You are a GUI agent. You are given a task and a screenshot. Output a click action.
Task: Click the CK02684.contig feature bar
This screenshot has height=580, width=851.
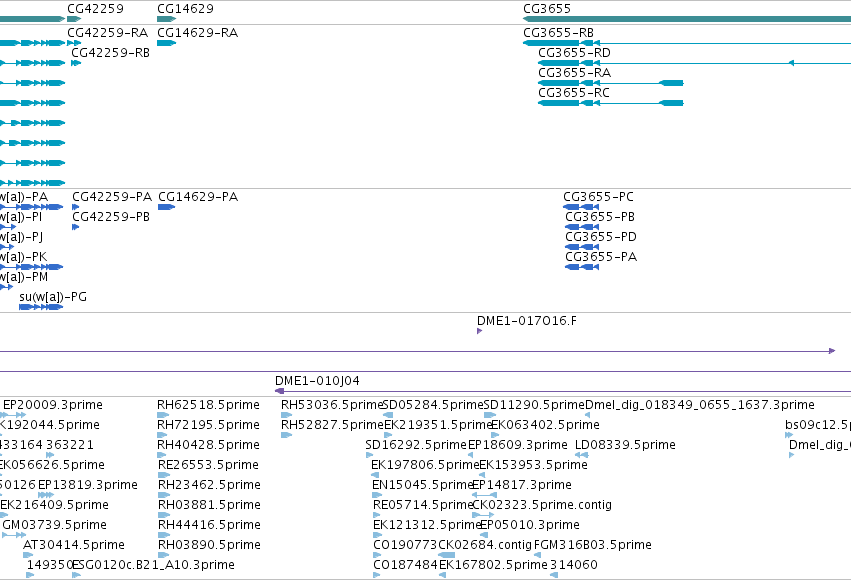447,555
